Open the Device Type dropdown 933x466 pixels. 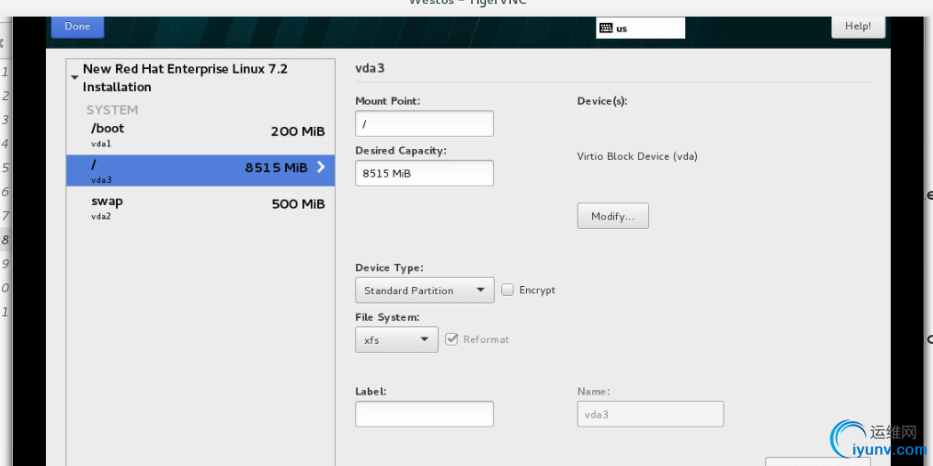pyautogui.click(x=425, y=290)
